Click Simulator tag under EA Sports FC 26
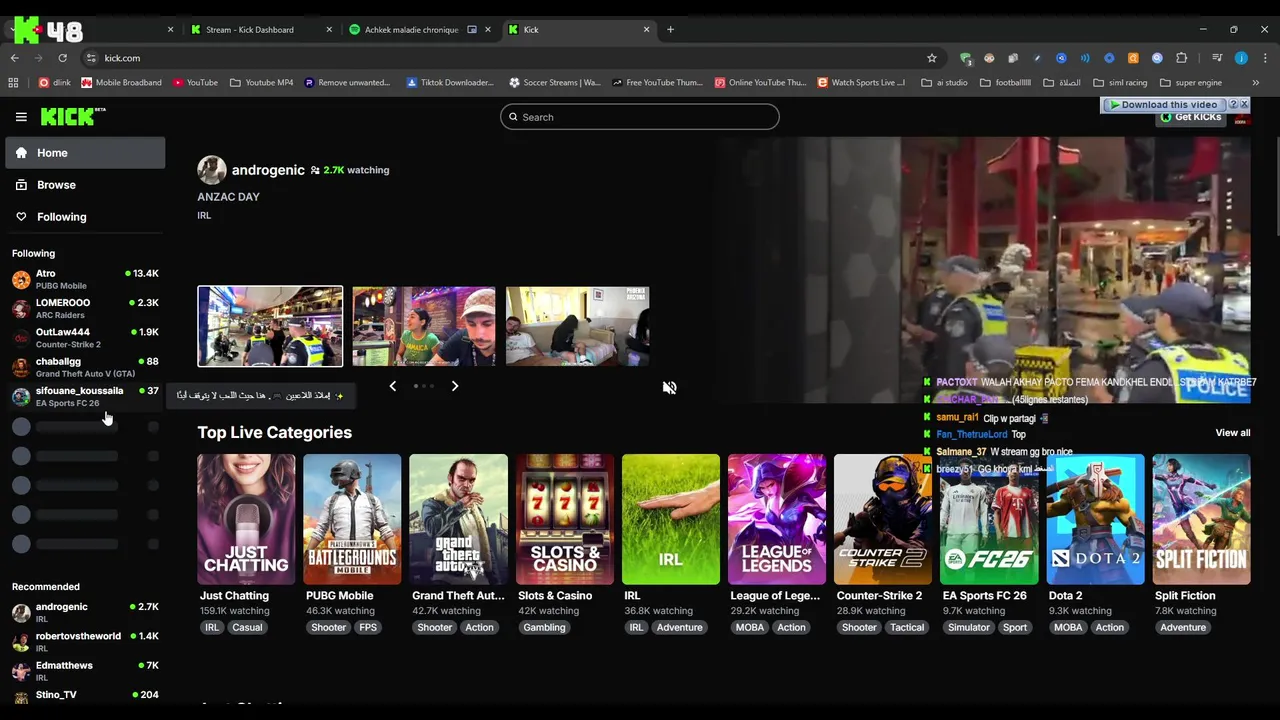 (968, 628)
